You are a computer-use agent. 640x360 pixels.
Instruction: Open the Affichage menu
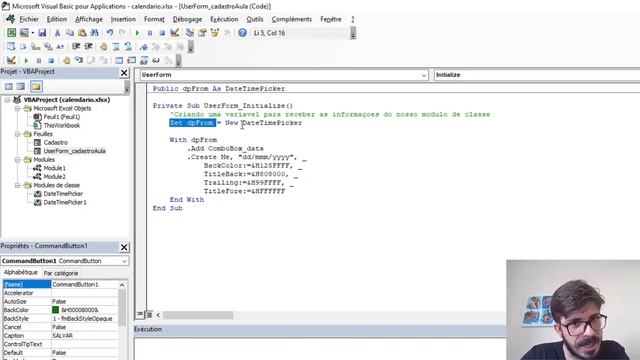pos(89,19)
